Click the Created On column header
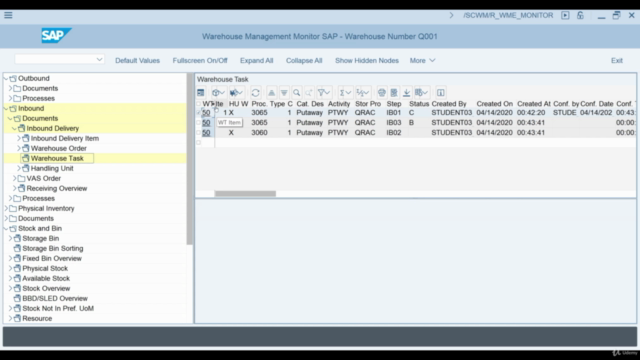640x360 pixels. (x=494, y=104)
